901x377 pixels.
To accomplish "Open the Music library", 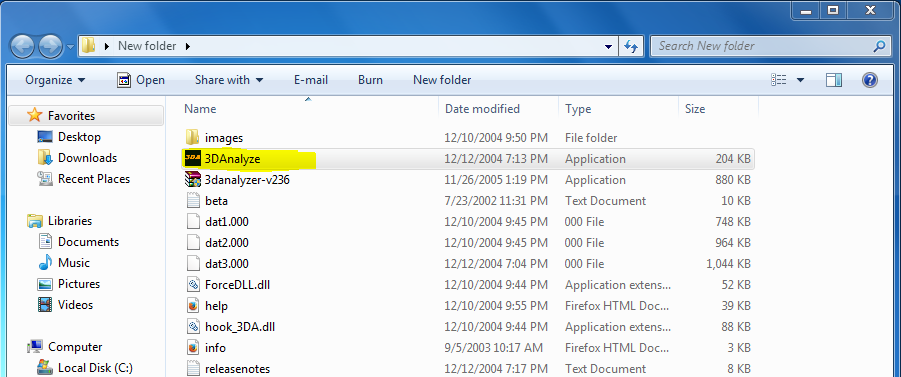I will pos(74,263).
